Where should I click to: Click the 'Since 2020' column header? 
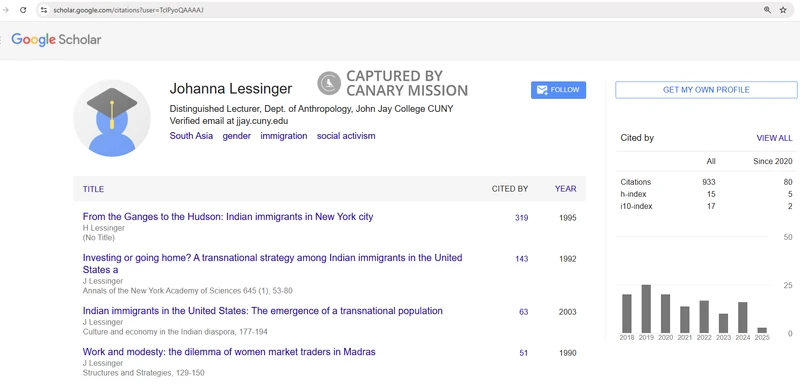(773, 161)
